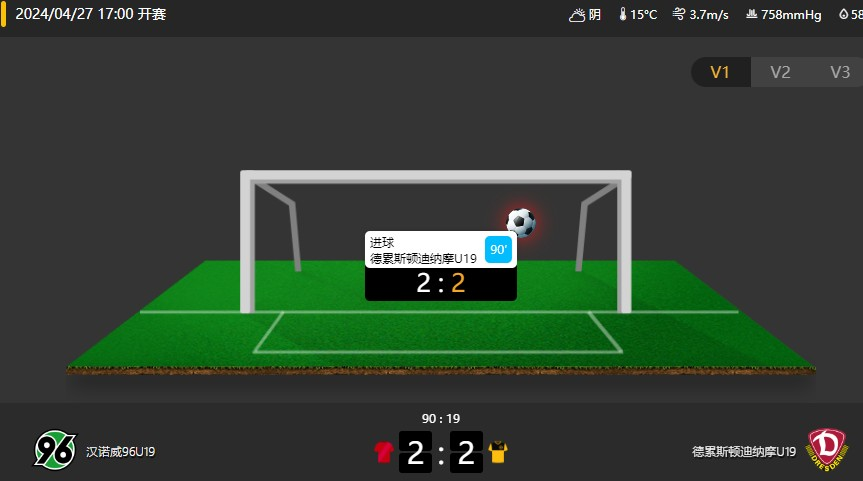Click the home team score digit at bottom

coord(415,452)
